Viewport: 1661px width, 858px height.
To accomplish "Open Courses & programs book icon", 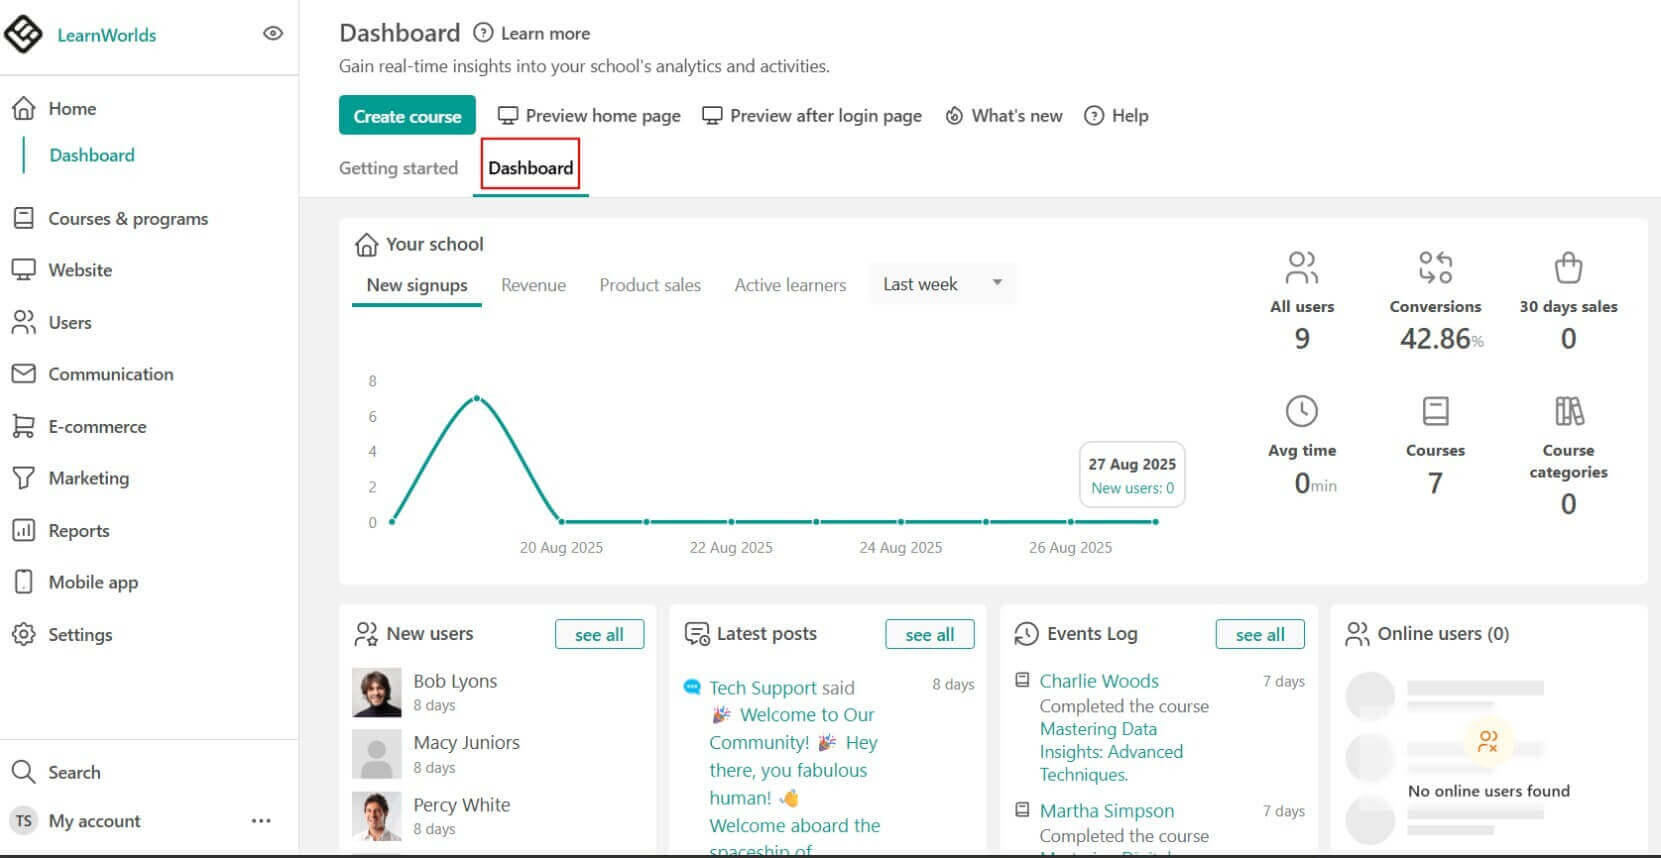I will tap(23, 218).
